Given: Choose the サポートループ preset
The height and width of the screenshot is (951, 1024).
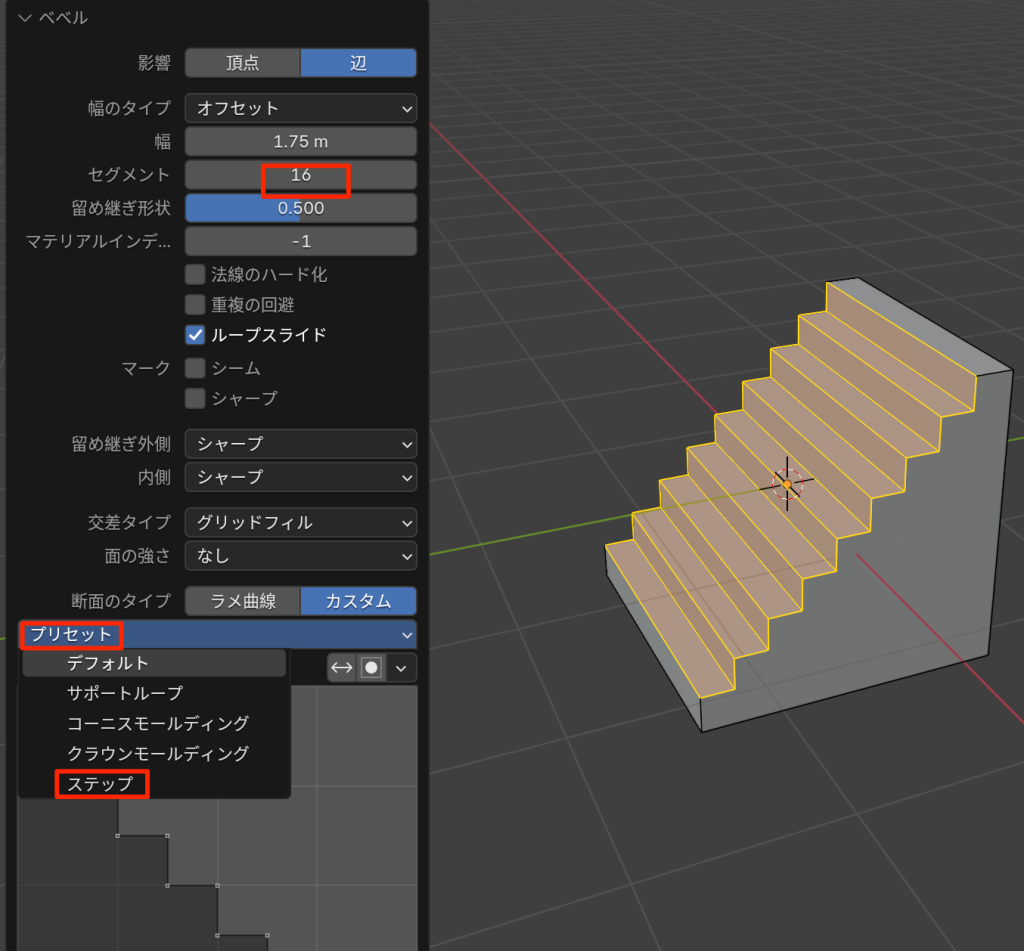Looking at the screenshot, I should pos(125,693).
